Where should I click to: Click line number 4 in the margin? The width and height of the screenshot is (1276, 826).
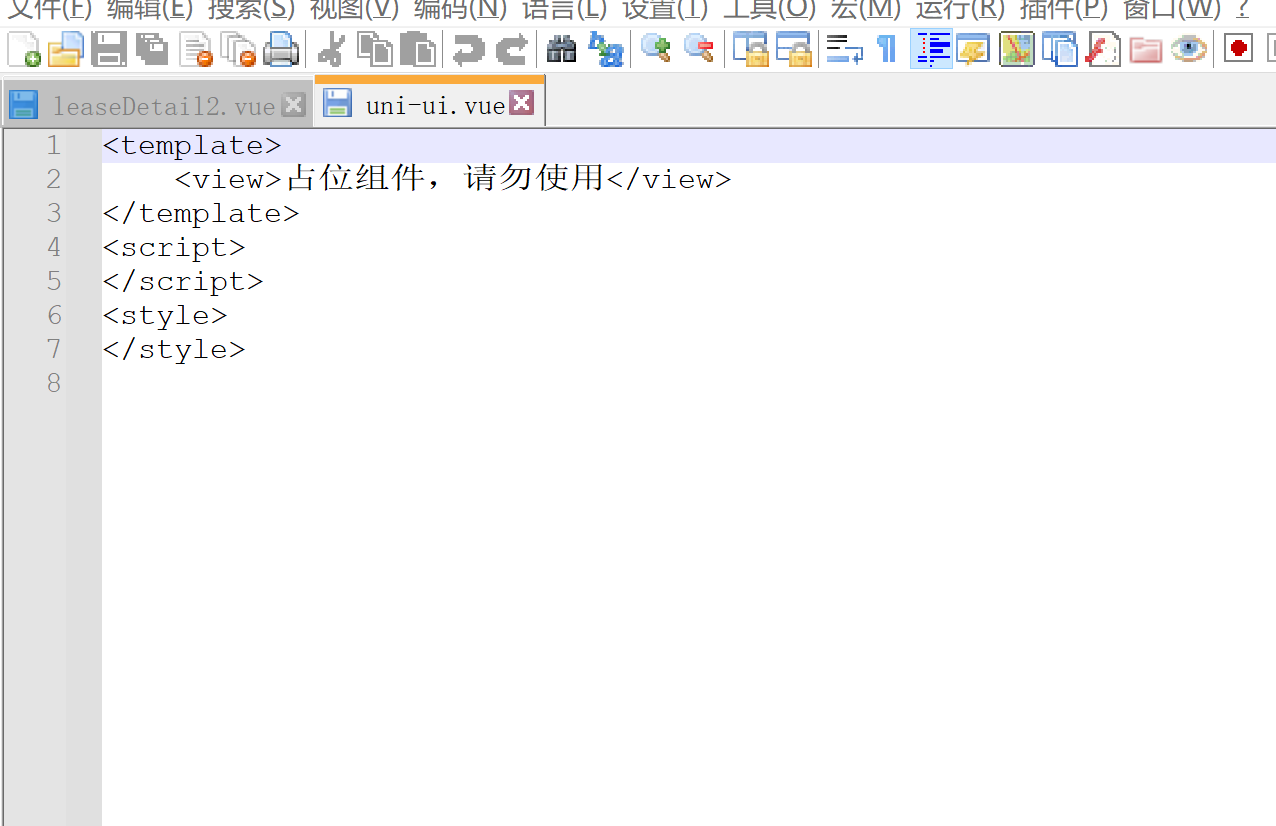coord(54,248)
